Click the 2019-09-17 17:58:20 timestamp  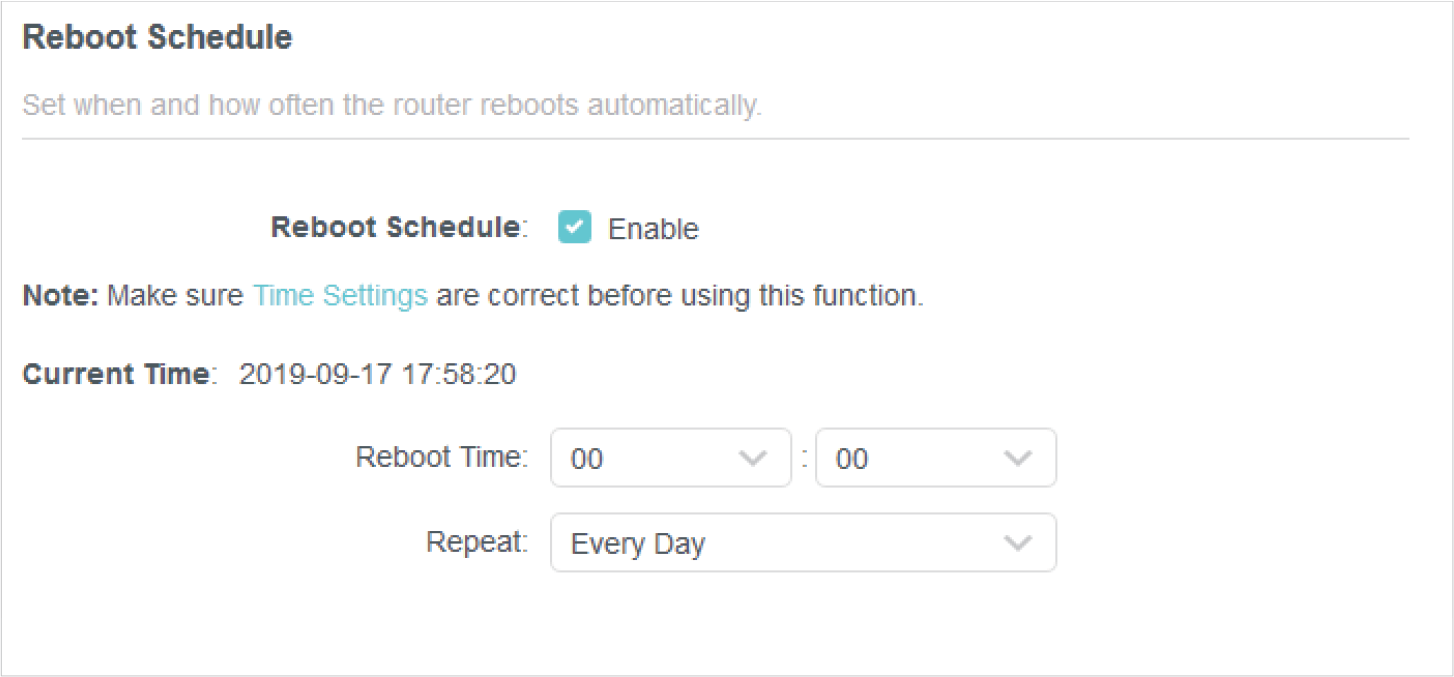tap(378, 375)
